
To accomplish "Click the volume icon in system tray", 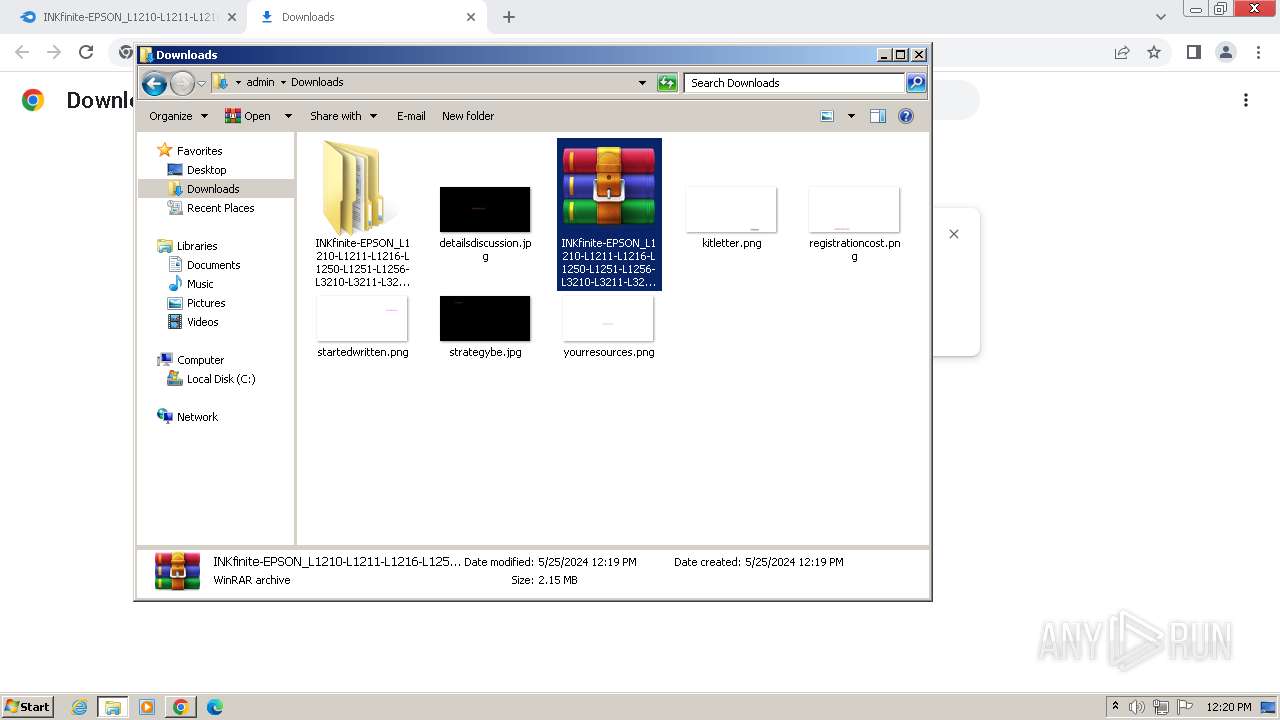I will point(1136,707).
